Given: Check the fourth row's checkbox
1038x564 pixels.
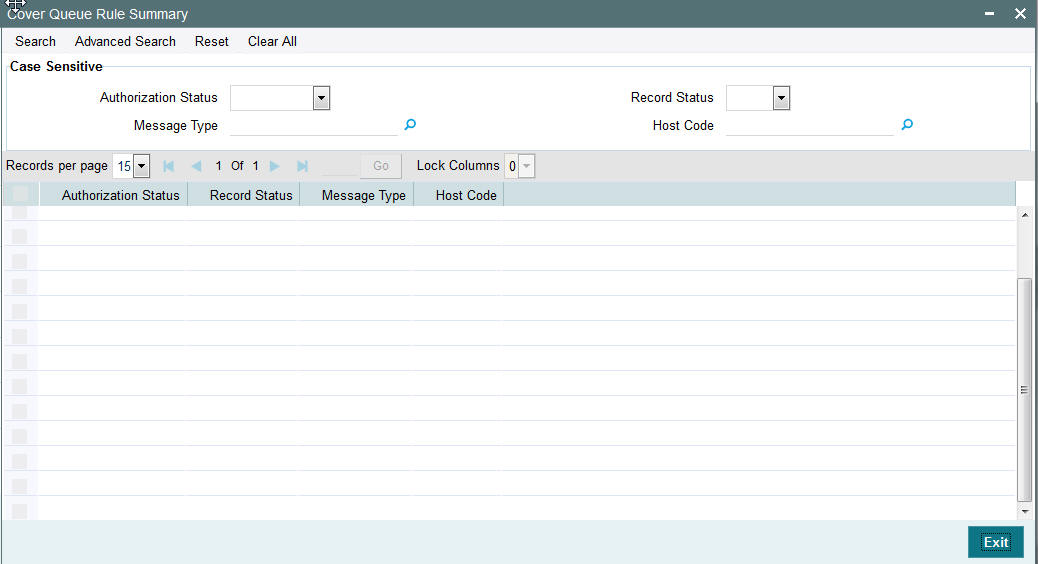Looking at the screenshot, I should pyautogui.click(x=20, y=286).
